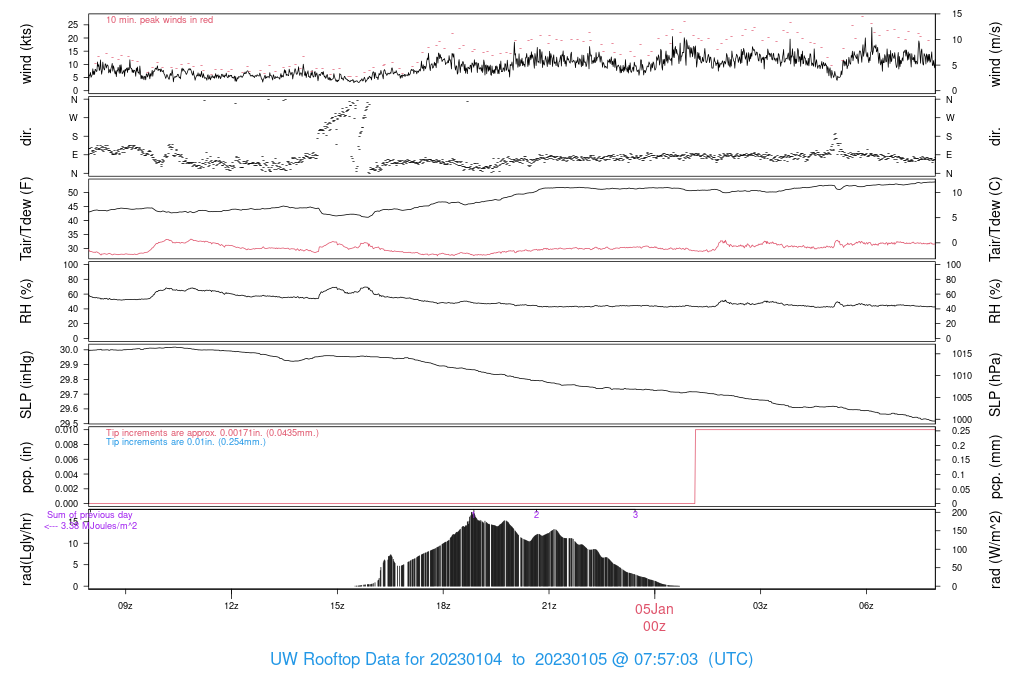Select the 'rad (W/m^2)' axis label

click(x=995, y=550)
